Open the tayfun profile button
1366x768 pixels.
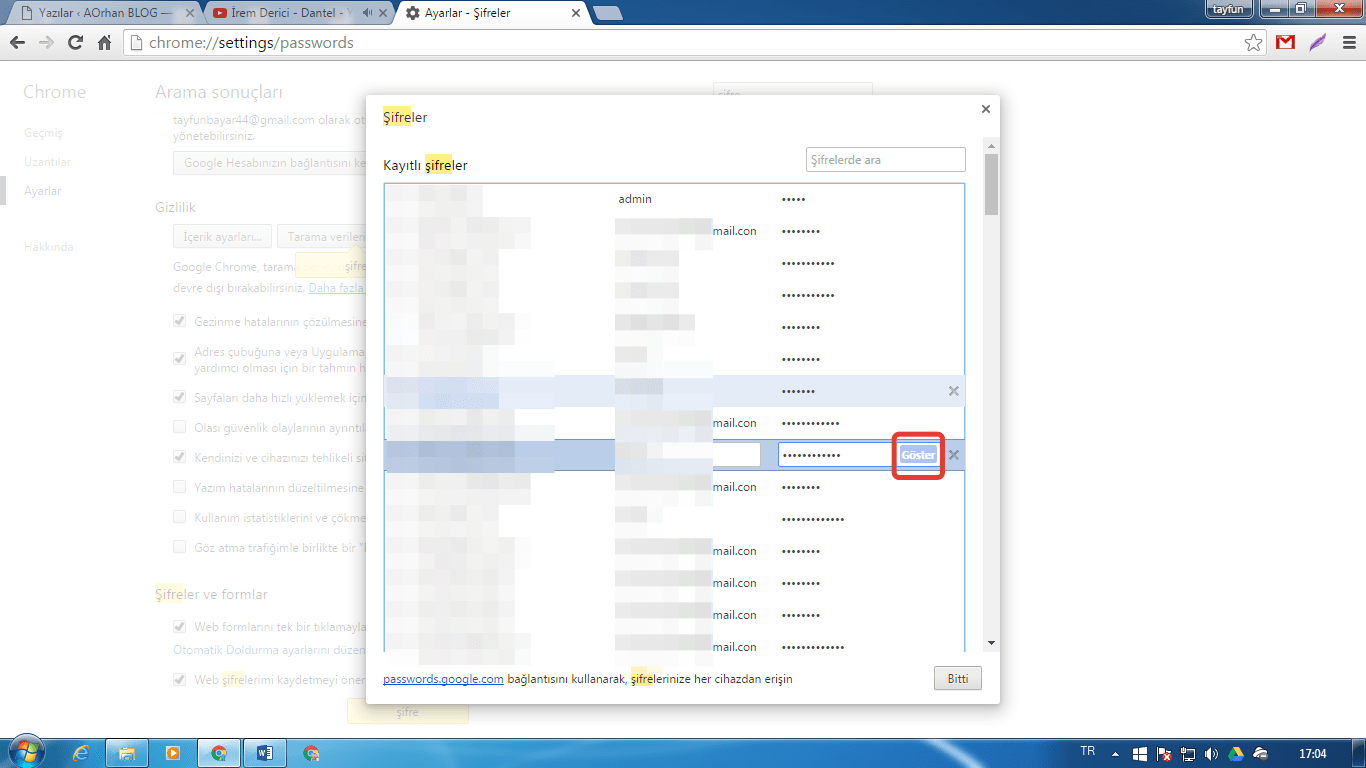(1228, 9)
